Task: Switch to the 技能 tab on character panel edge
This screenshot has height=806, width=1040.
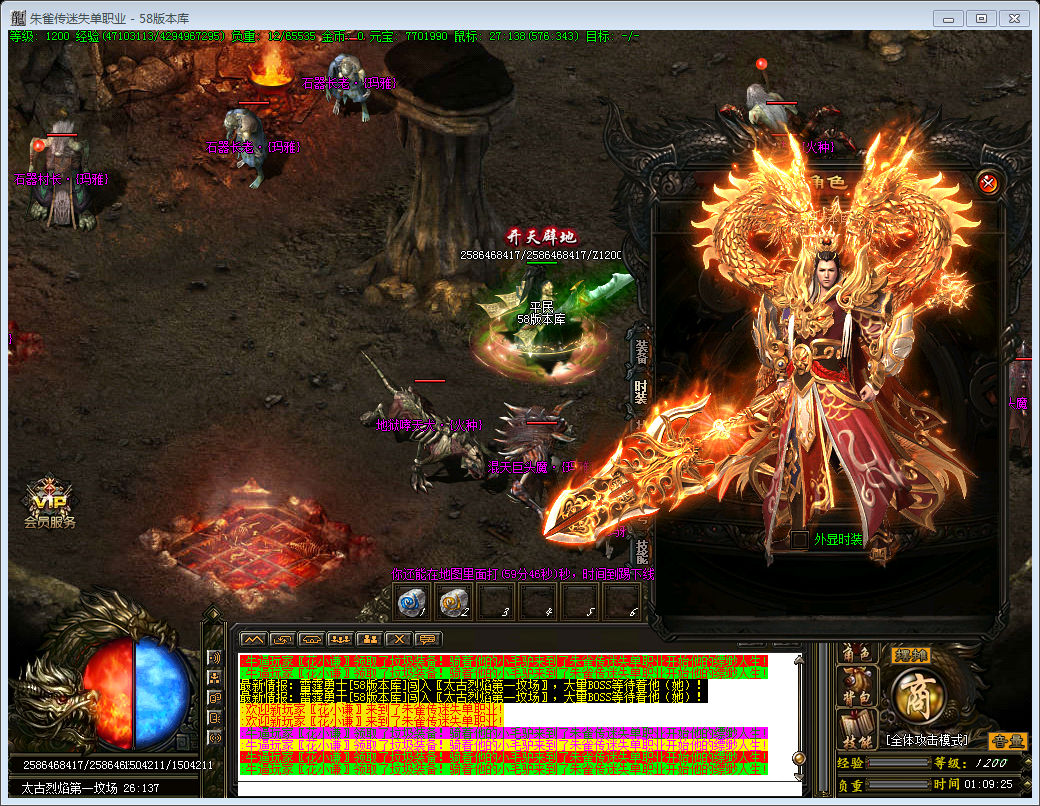Action: click(x=641, y=550)
